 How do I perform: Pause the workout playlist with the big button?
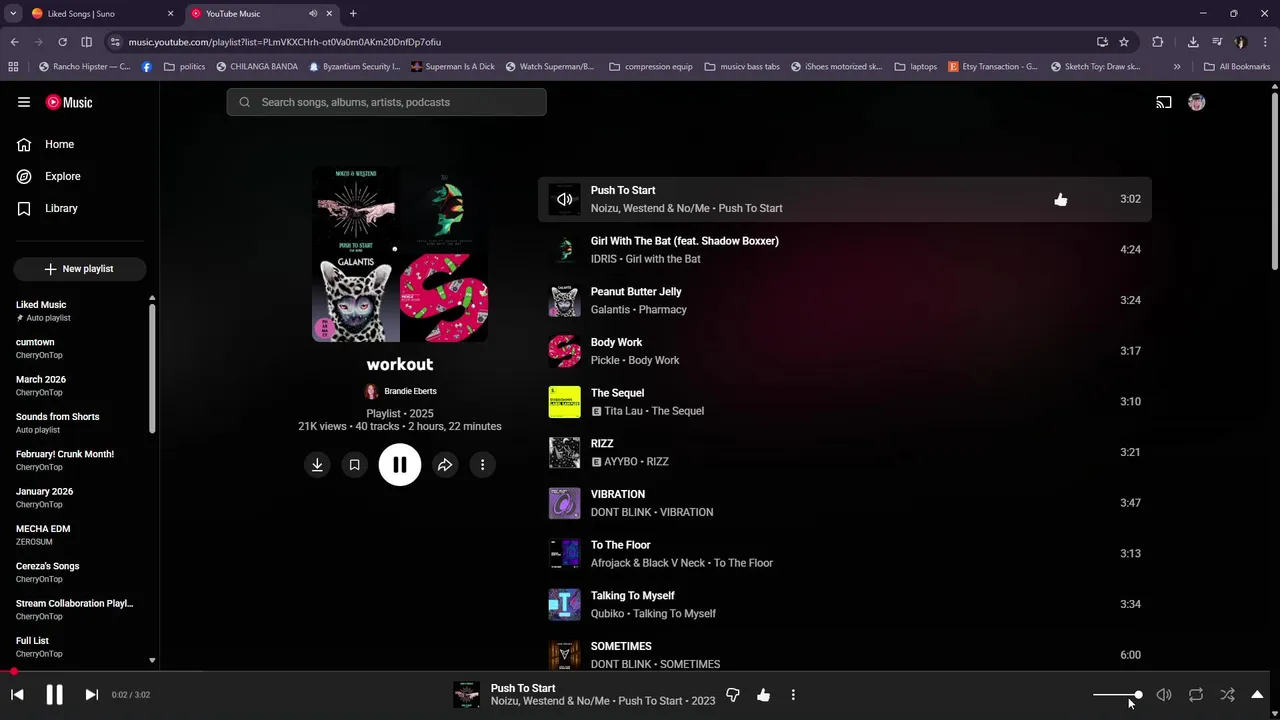click(x=400, y=465)
